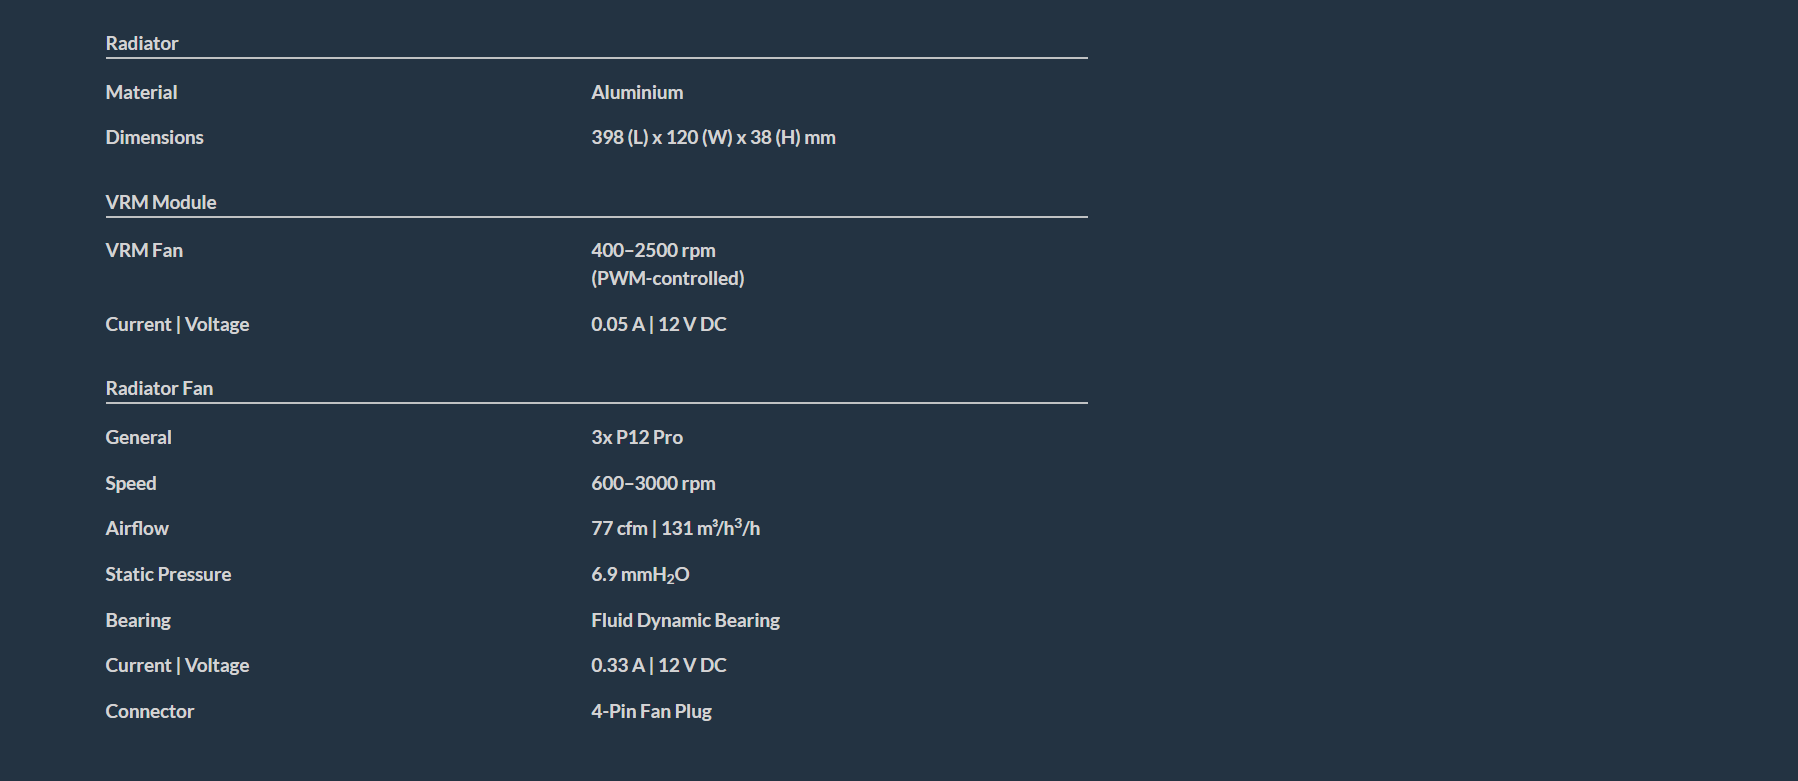Click the radiator dimensions value in mm

click(x=713, y=137)
